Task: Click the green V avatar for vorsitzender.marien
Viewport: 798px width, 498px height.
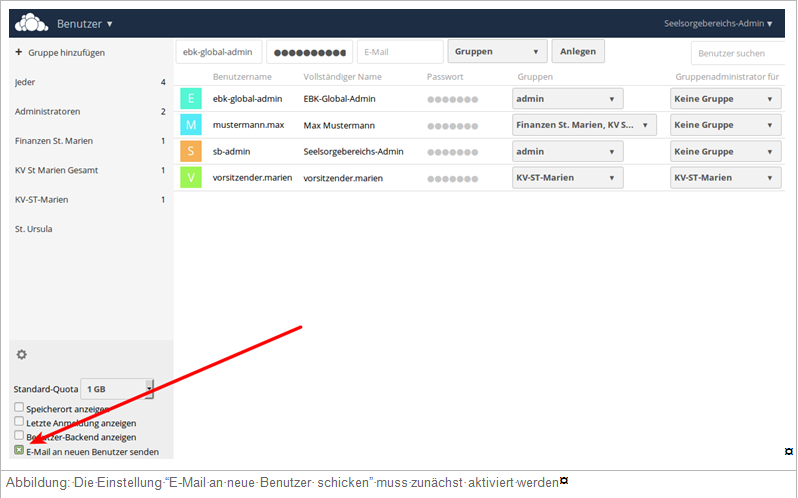Action: 191,178
